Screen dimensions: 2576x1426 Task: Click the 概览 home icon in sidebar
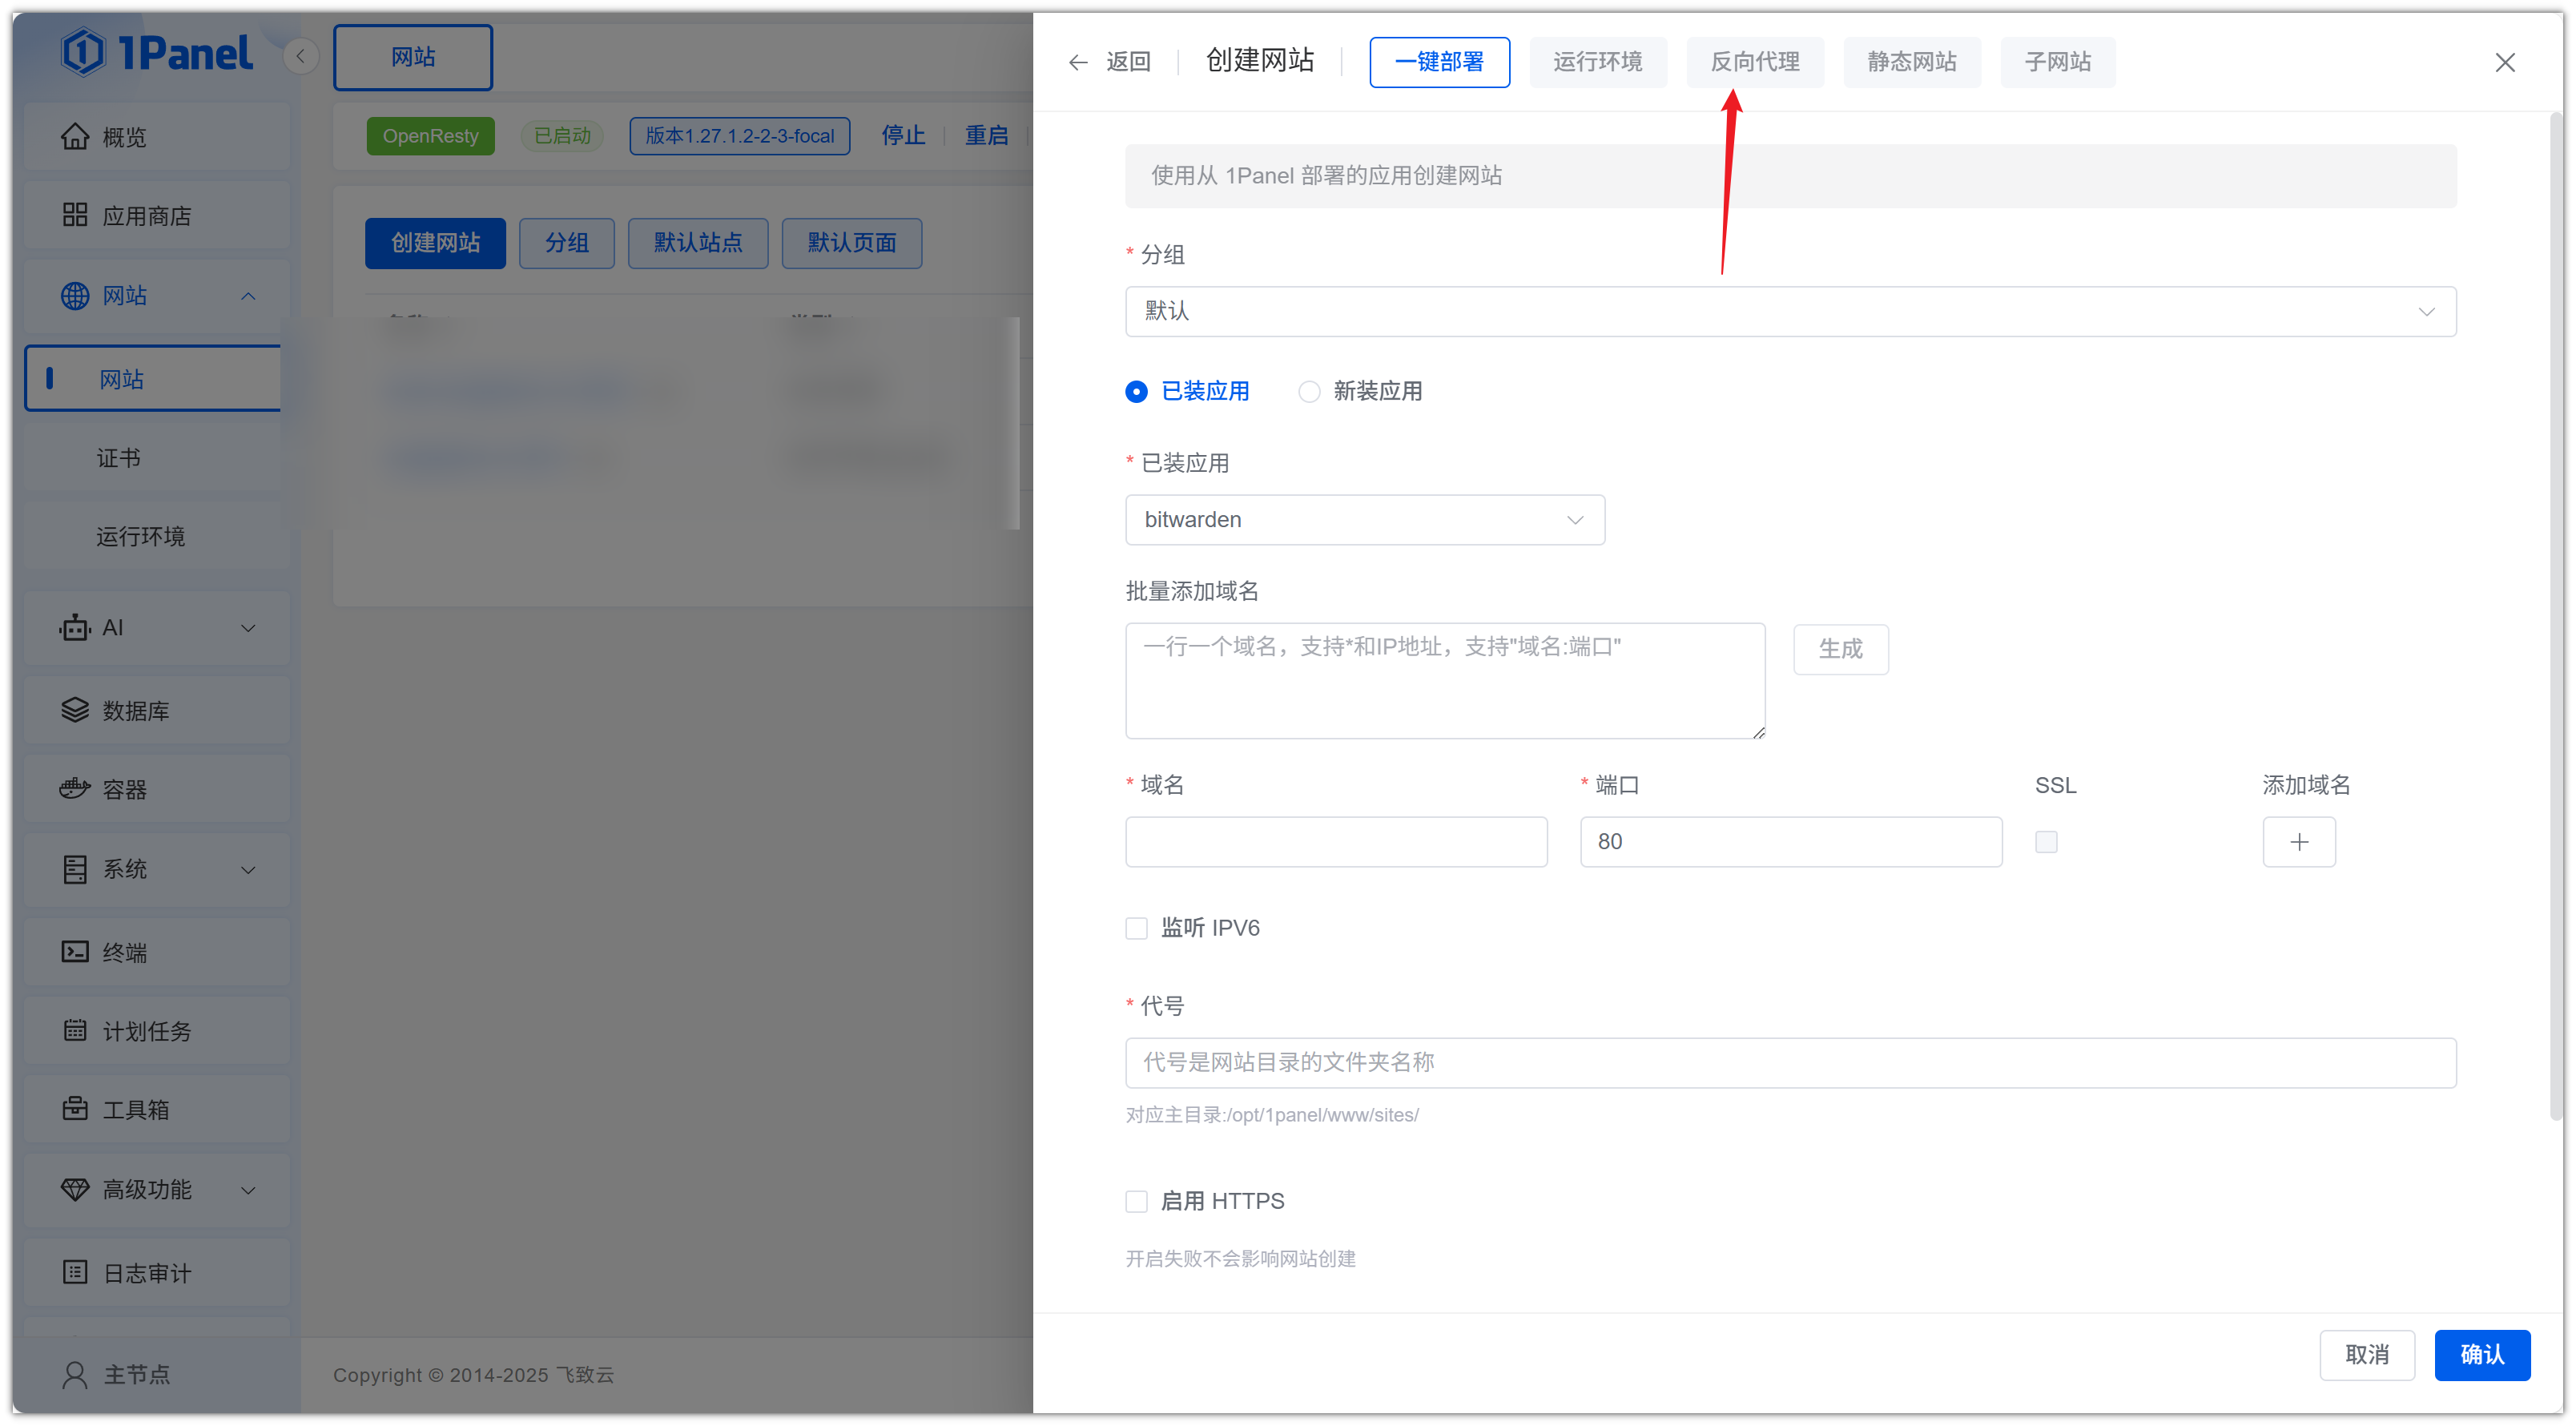(x=75, y=137)
